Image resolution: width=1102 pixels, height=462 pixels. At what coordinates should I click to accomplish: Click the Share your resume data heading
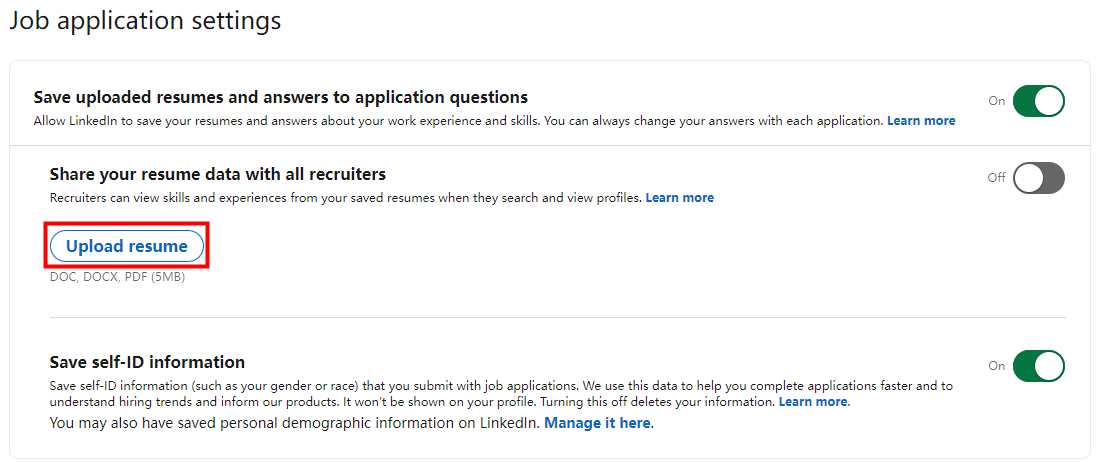point(218,173)
